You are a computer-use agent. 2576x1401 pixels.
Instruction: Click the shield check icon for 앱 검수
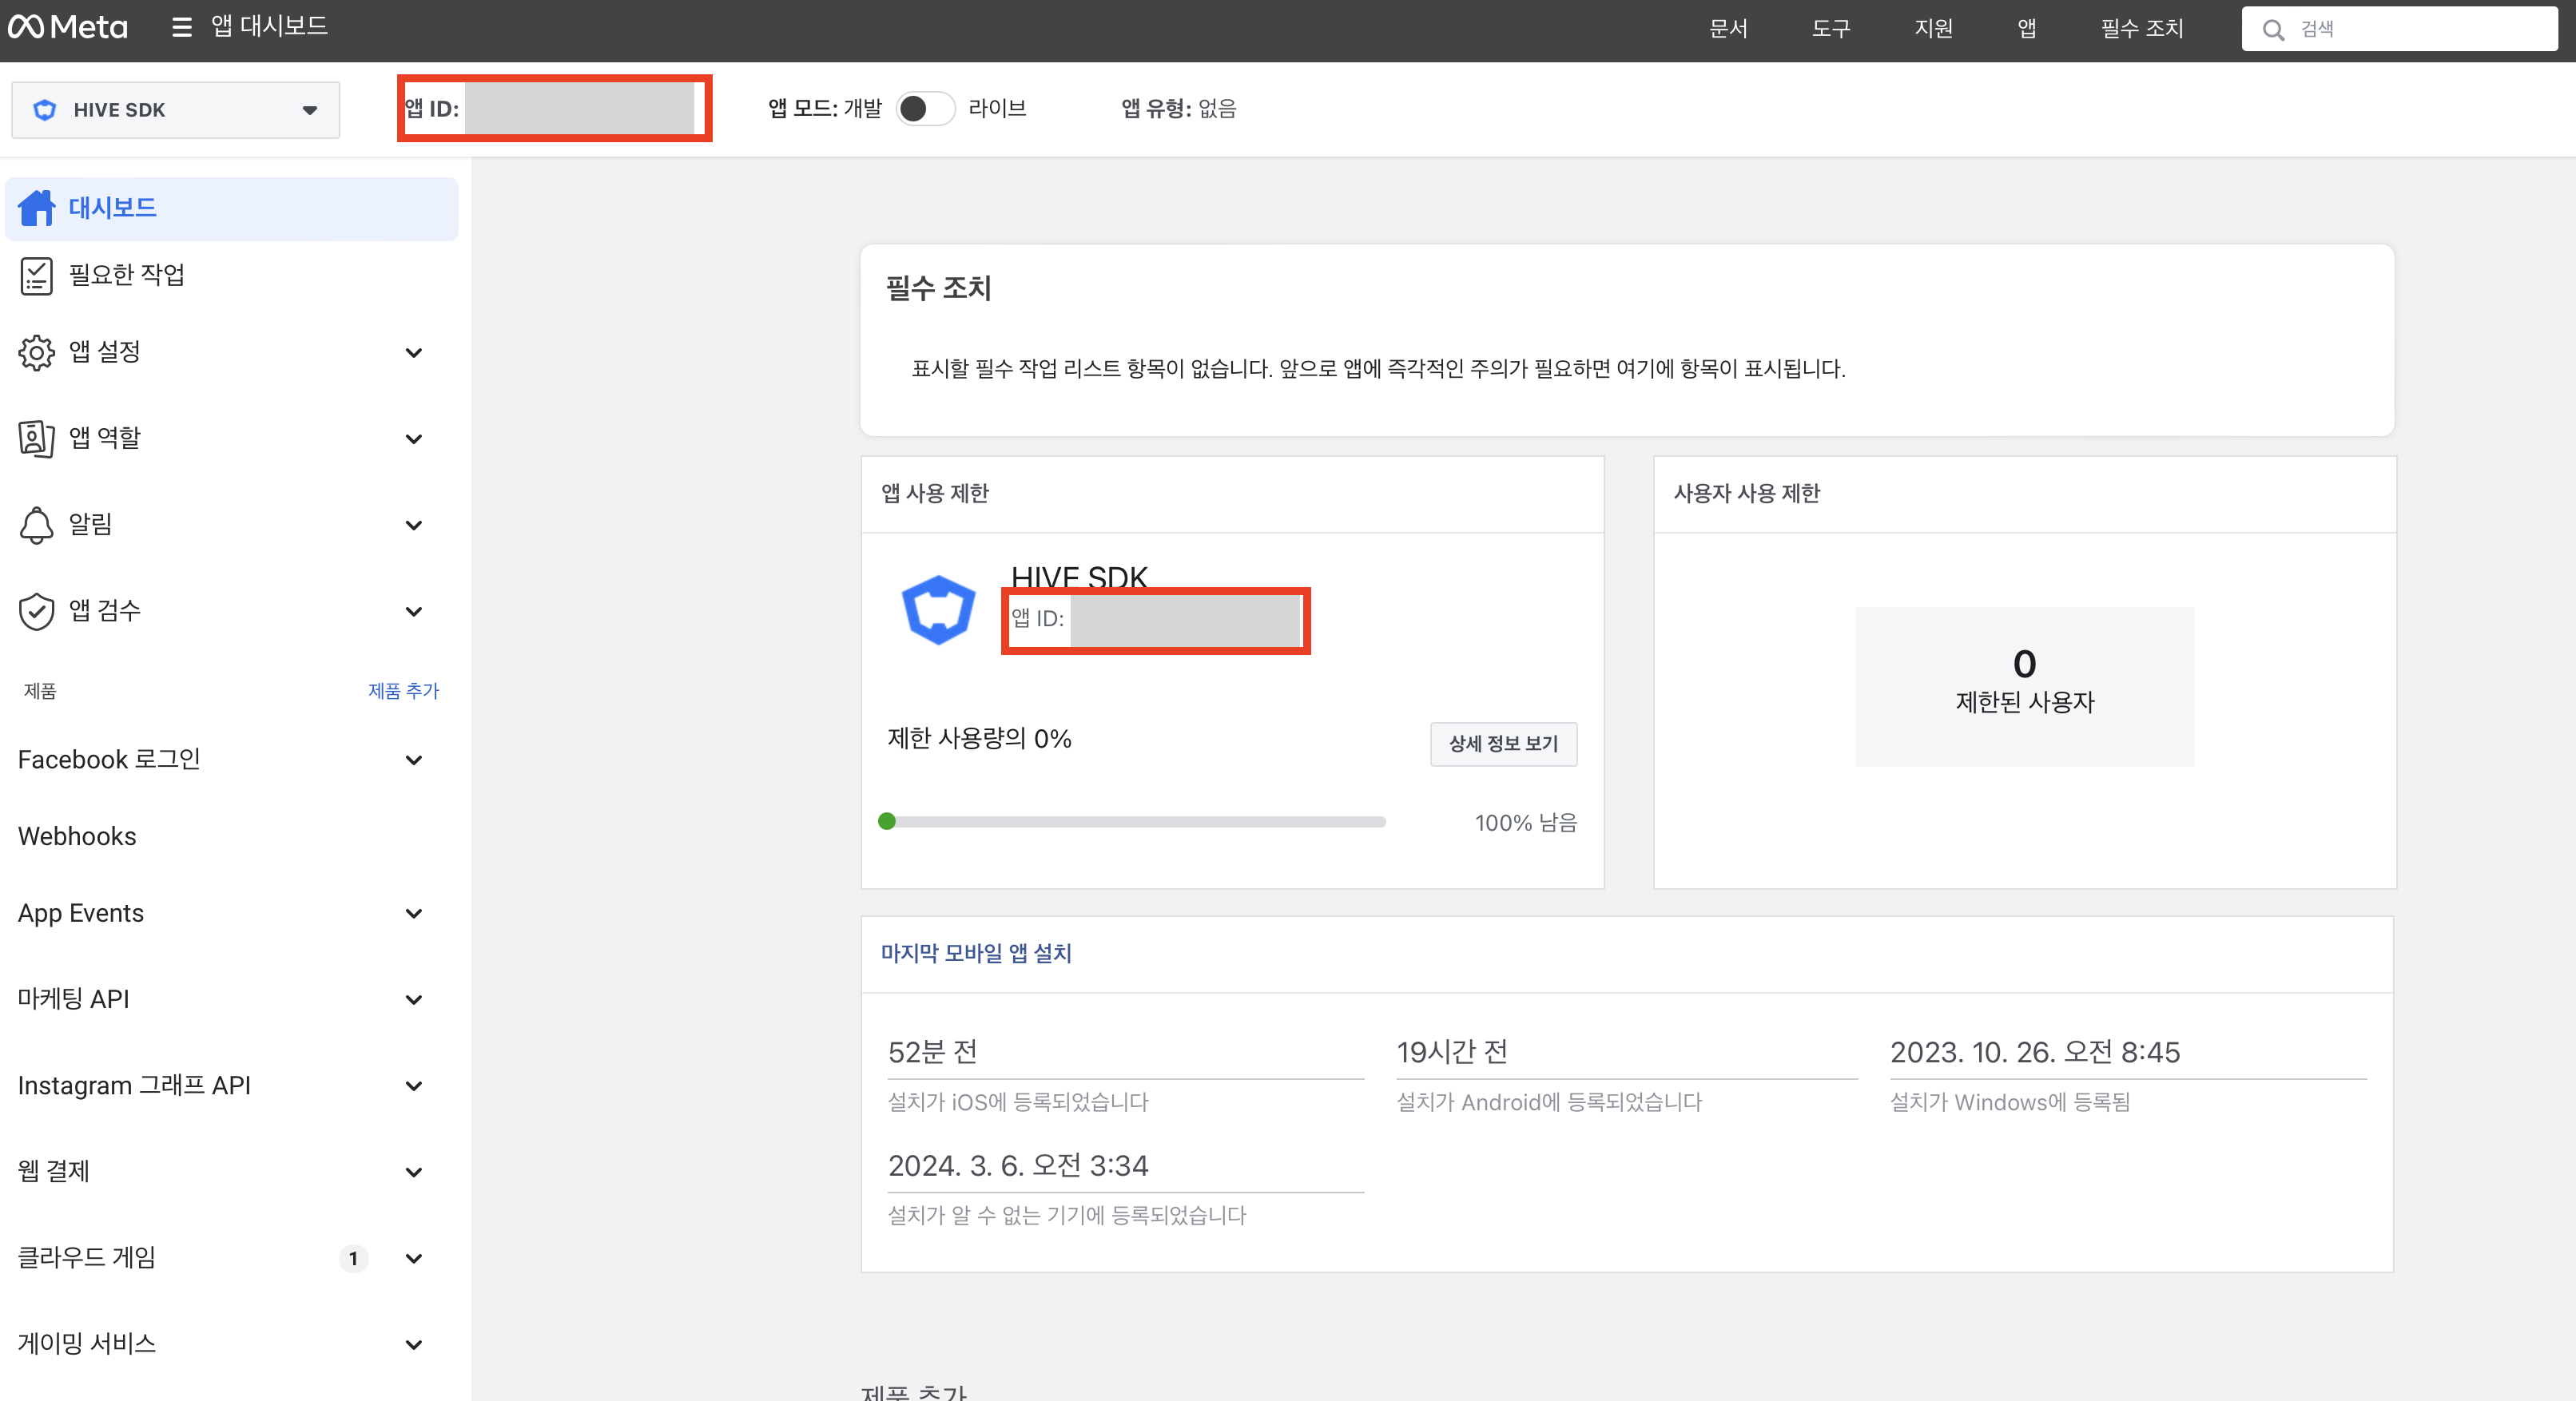tap(37, 611)
